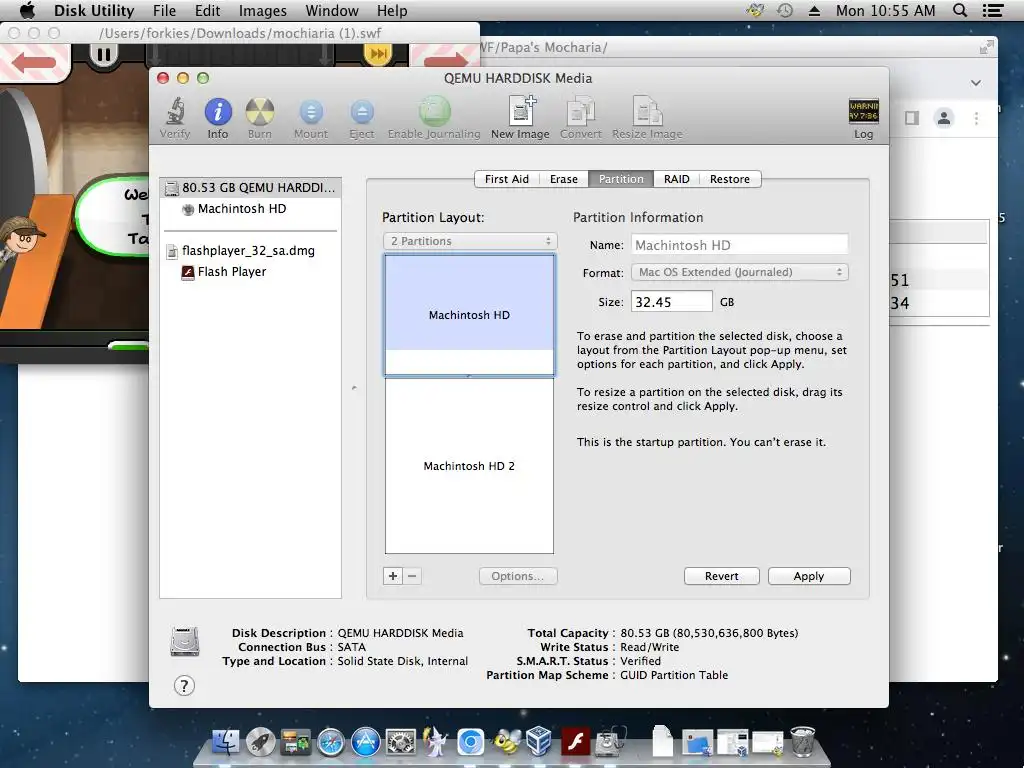Click the Revert button

coord(722,576)
